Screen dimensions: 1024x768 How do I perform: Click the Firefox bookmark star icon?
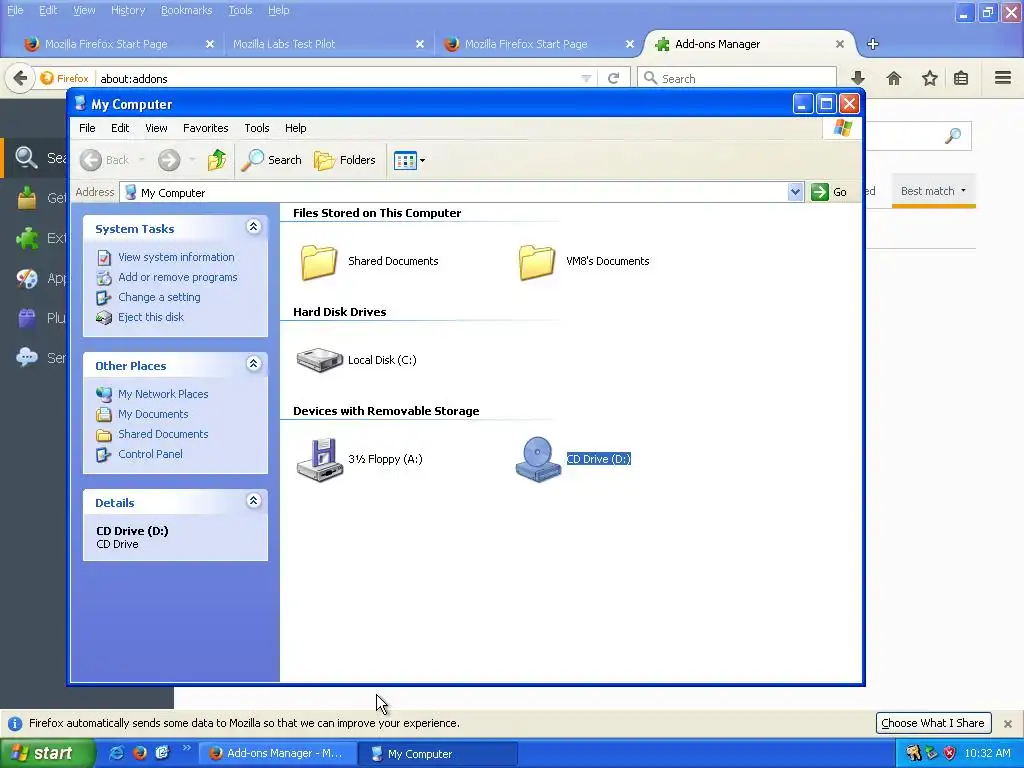[929, 78]
